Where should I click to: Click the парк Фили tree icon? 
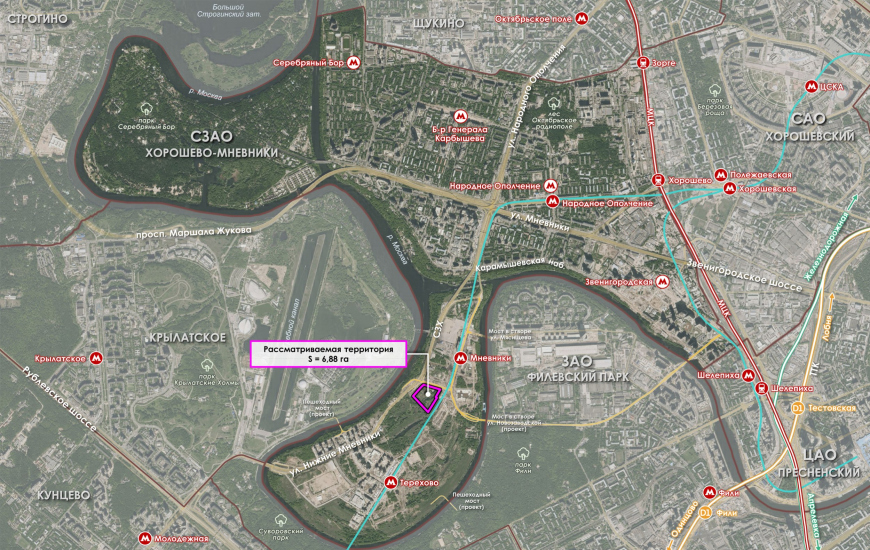[x=523, y=455]
